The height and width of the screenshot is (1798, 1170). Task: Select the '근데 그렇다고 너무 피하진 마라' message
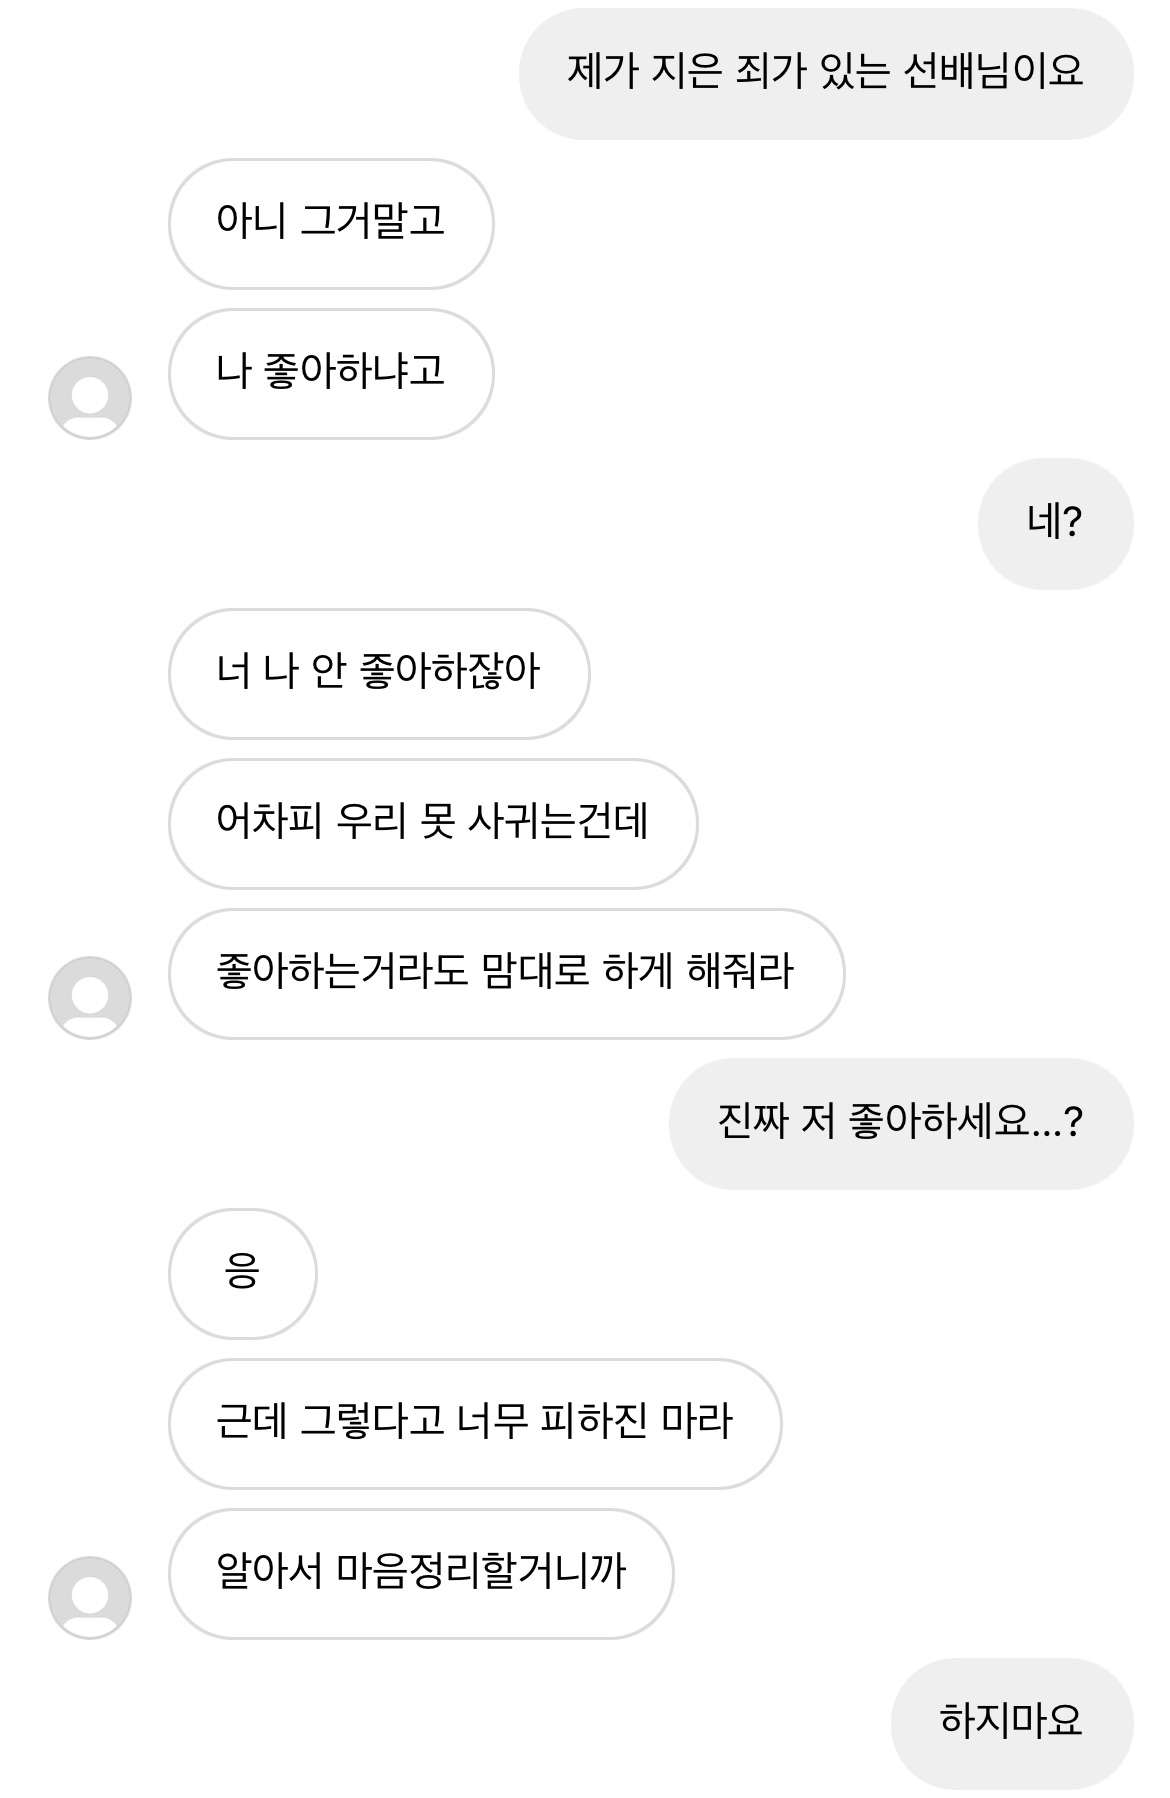tap(475, 1423)
